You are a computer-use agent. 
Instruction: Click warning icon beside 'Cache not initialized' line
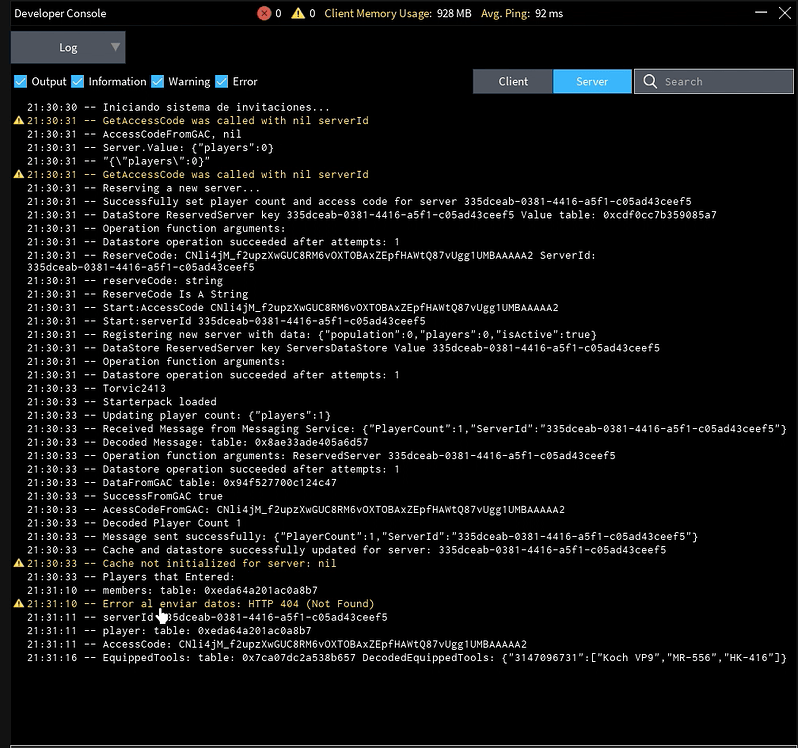[x=18, y=564]
